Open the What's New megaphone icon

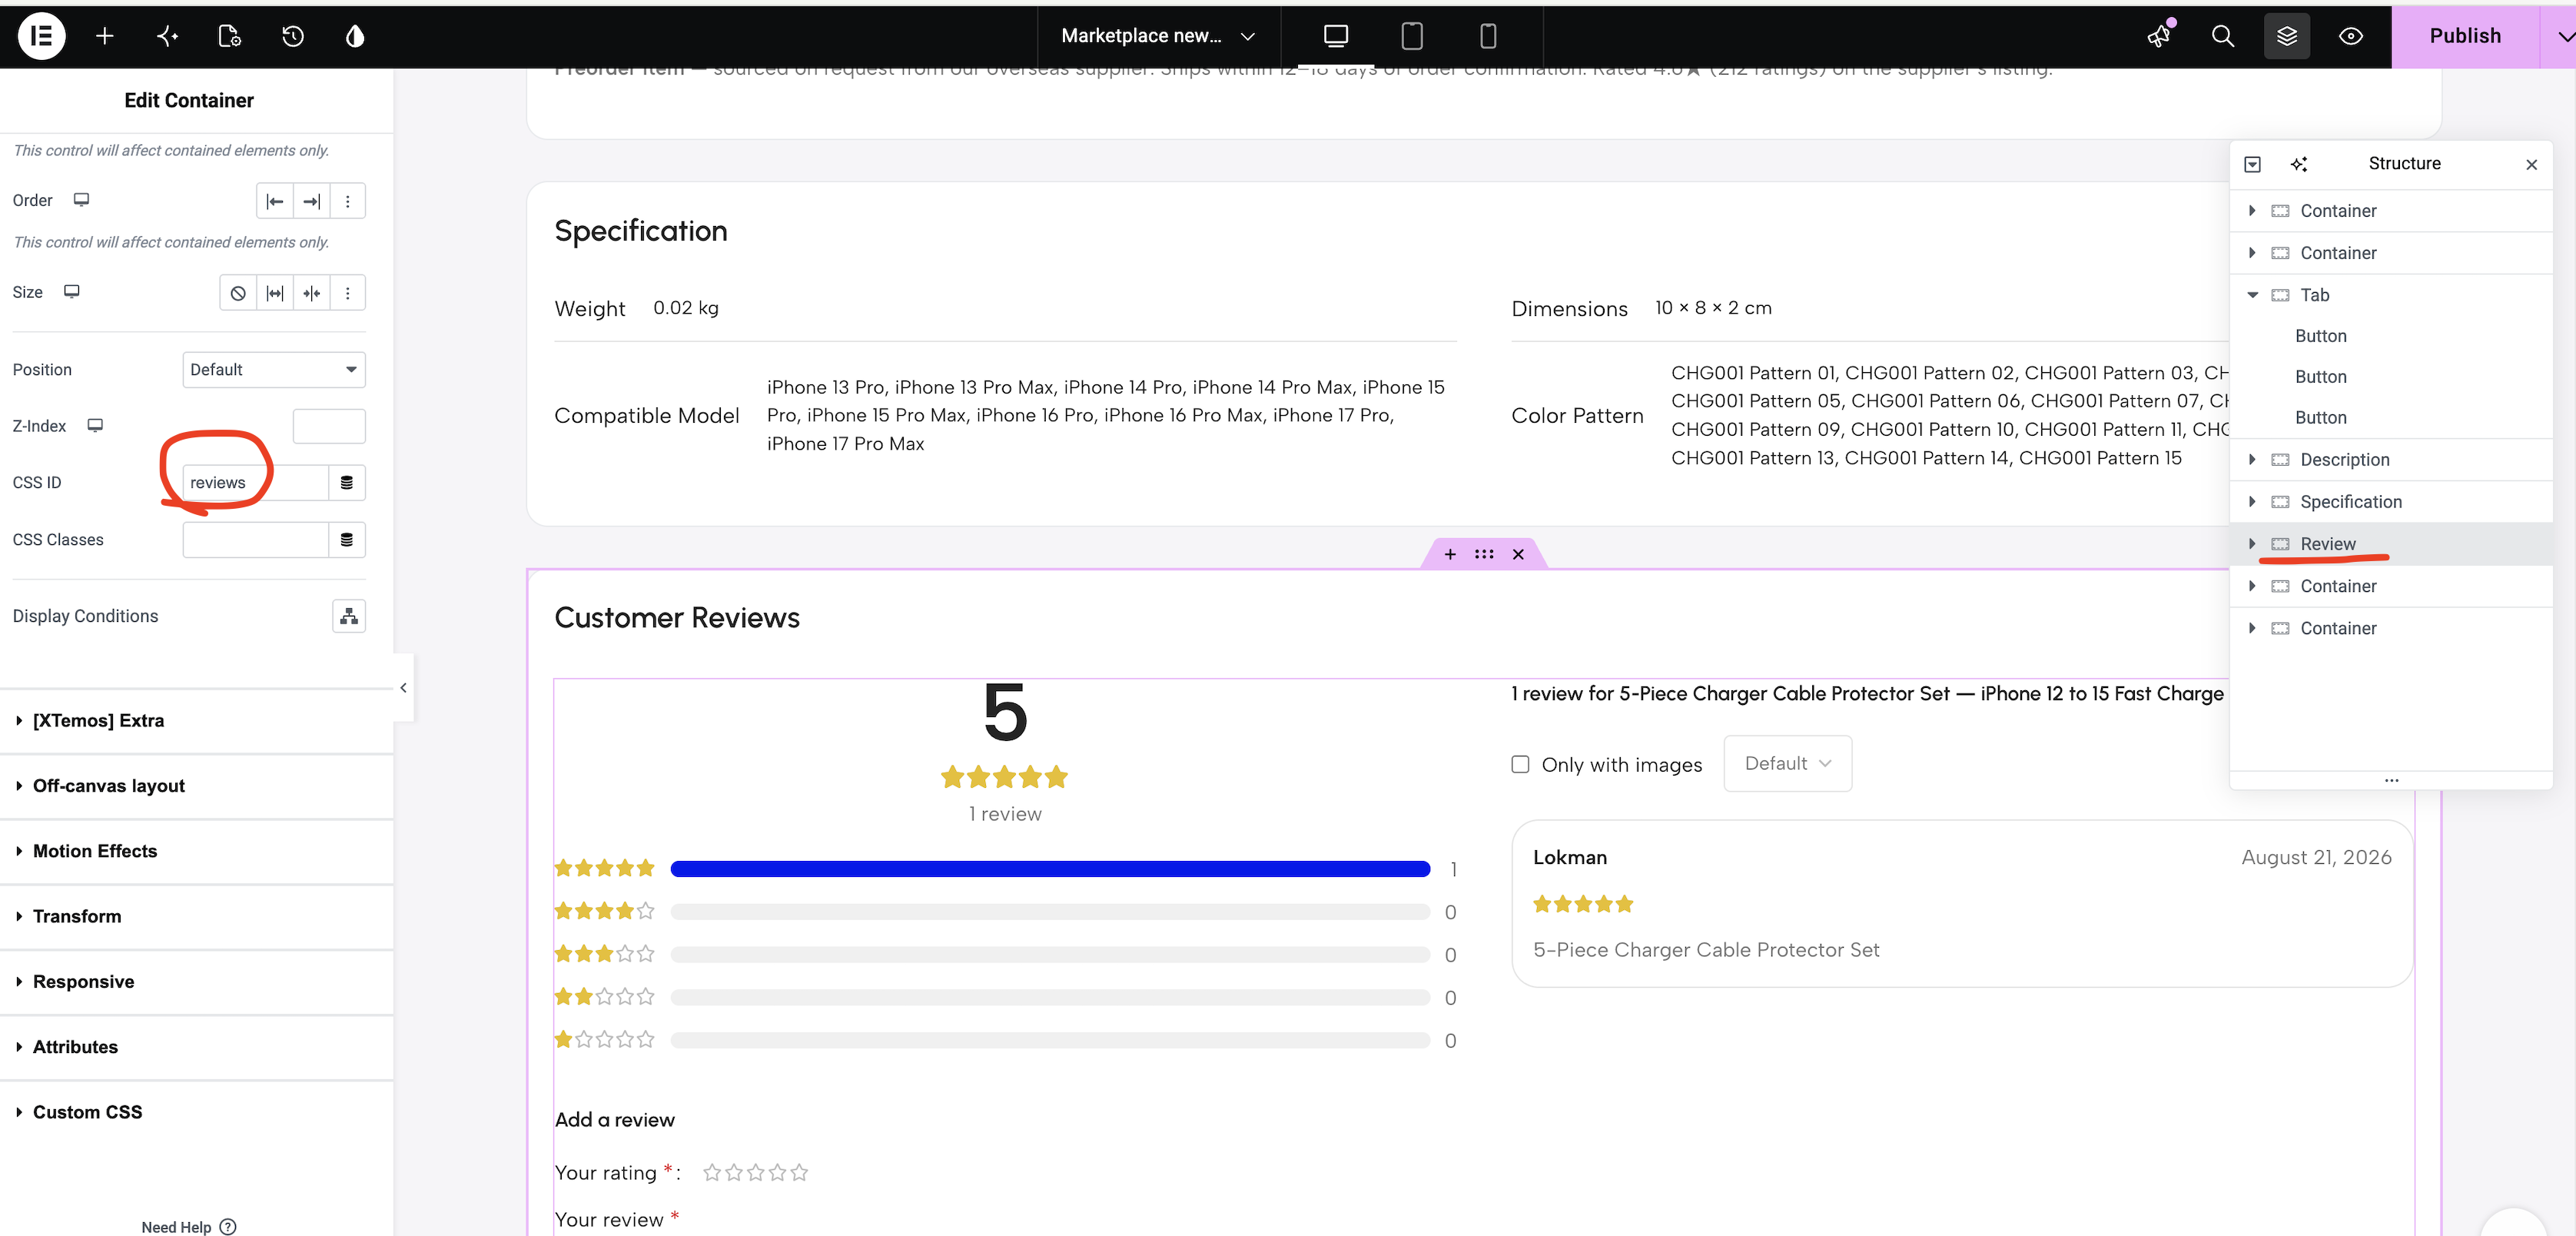pyautogui.click(x=2160, y=36)
